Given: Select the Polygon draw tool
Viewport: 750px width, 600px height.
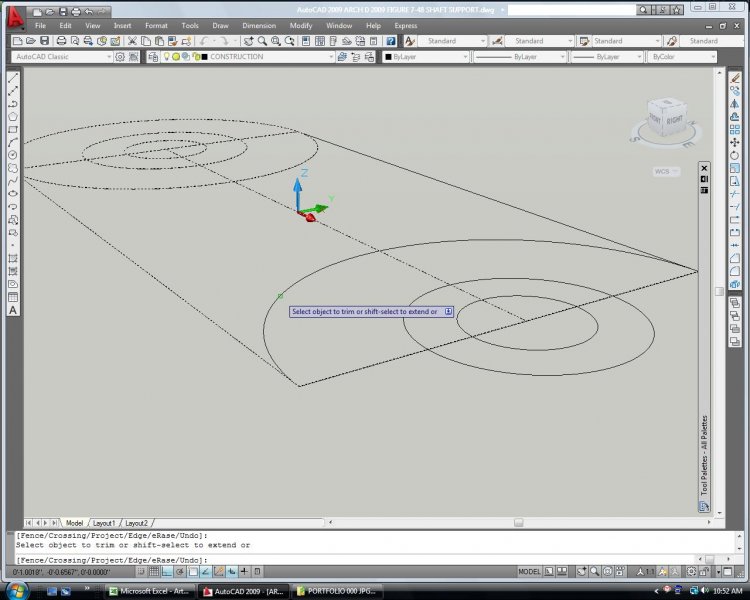Looking at the screenshot, I should pos(13,116).
